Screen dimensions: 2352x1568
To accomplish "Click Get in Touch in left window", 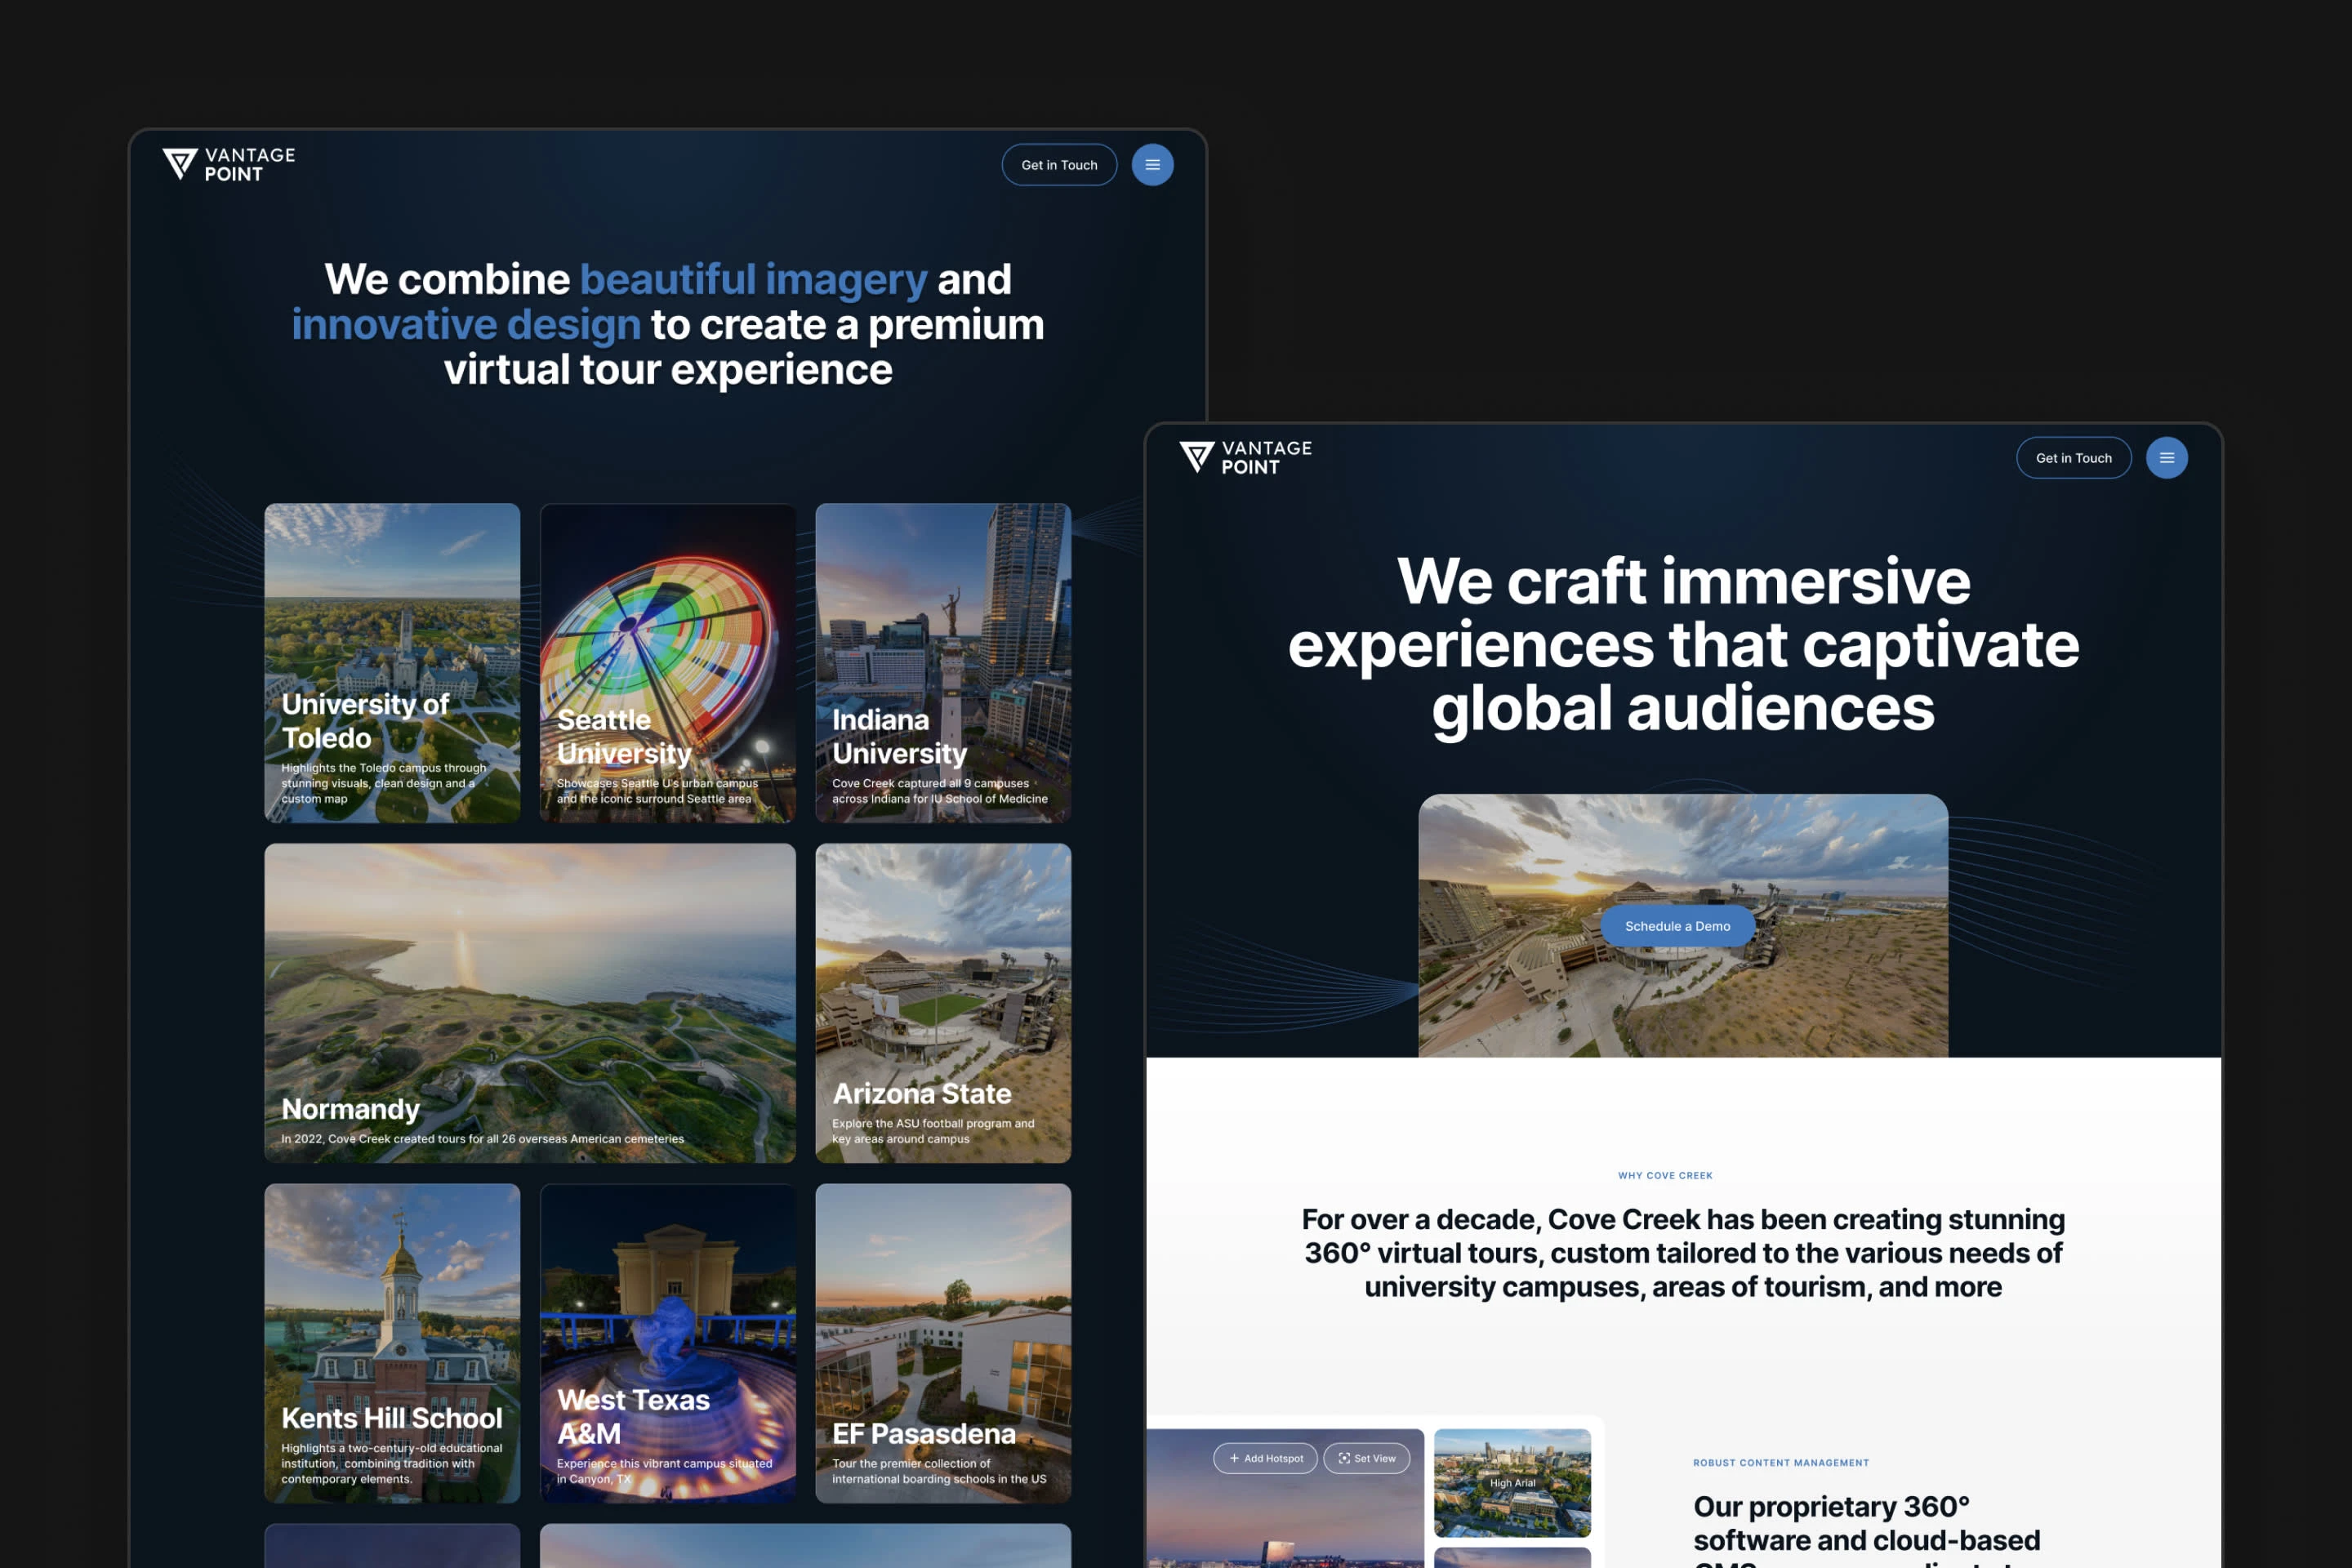I will click(1059, 165).
